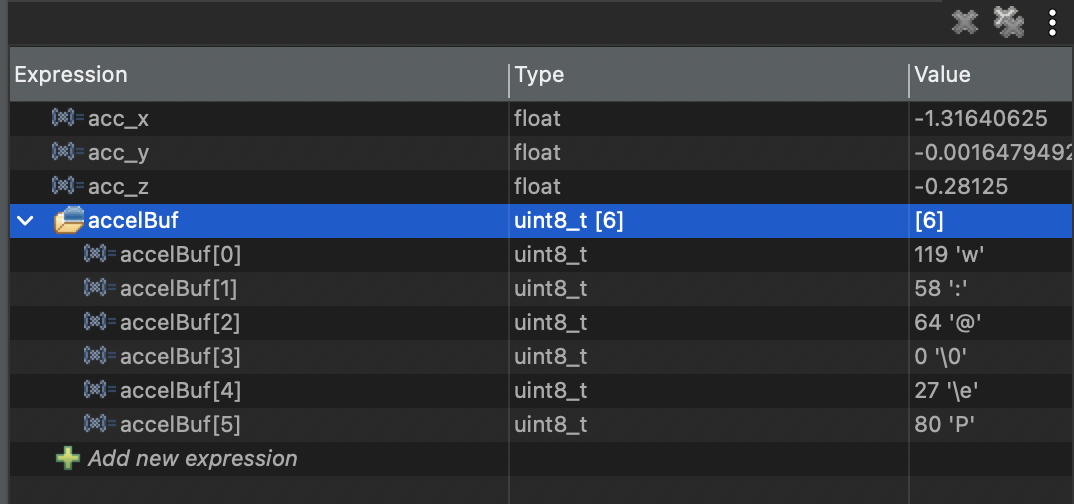Click the Type column header

click(x=539, y=75)
